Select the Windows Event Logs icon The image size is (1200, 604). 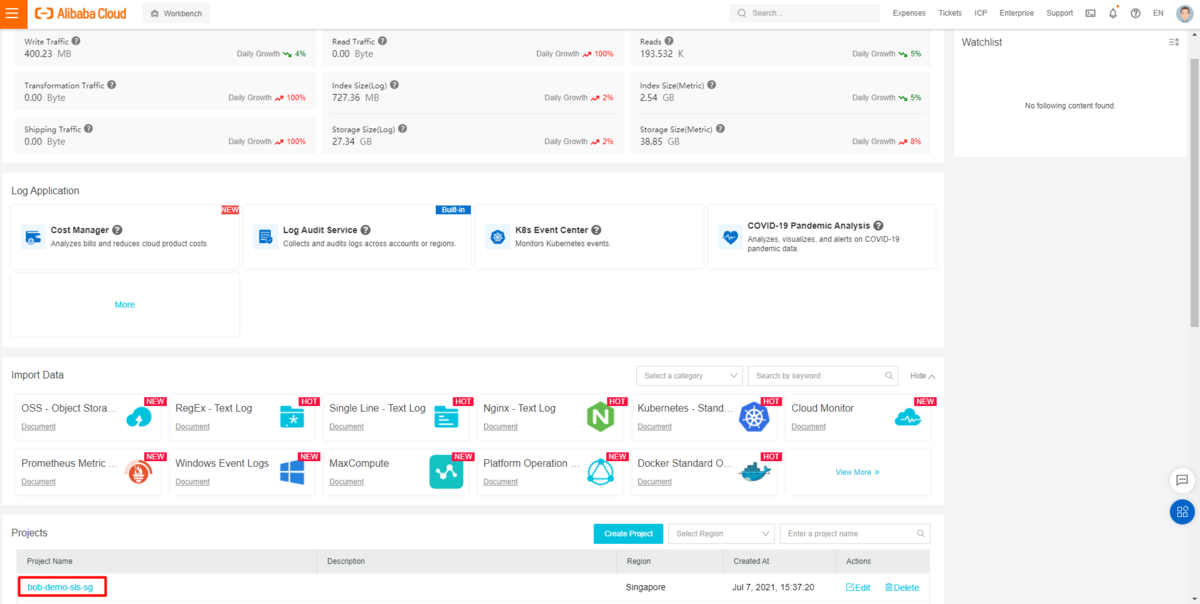(292, 472)
